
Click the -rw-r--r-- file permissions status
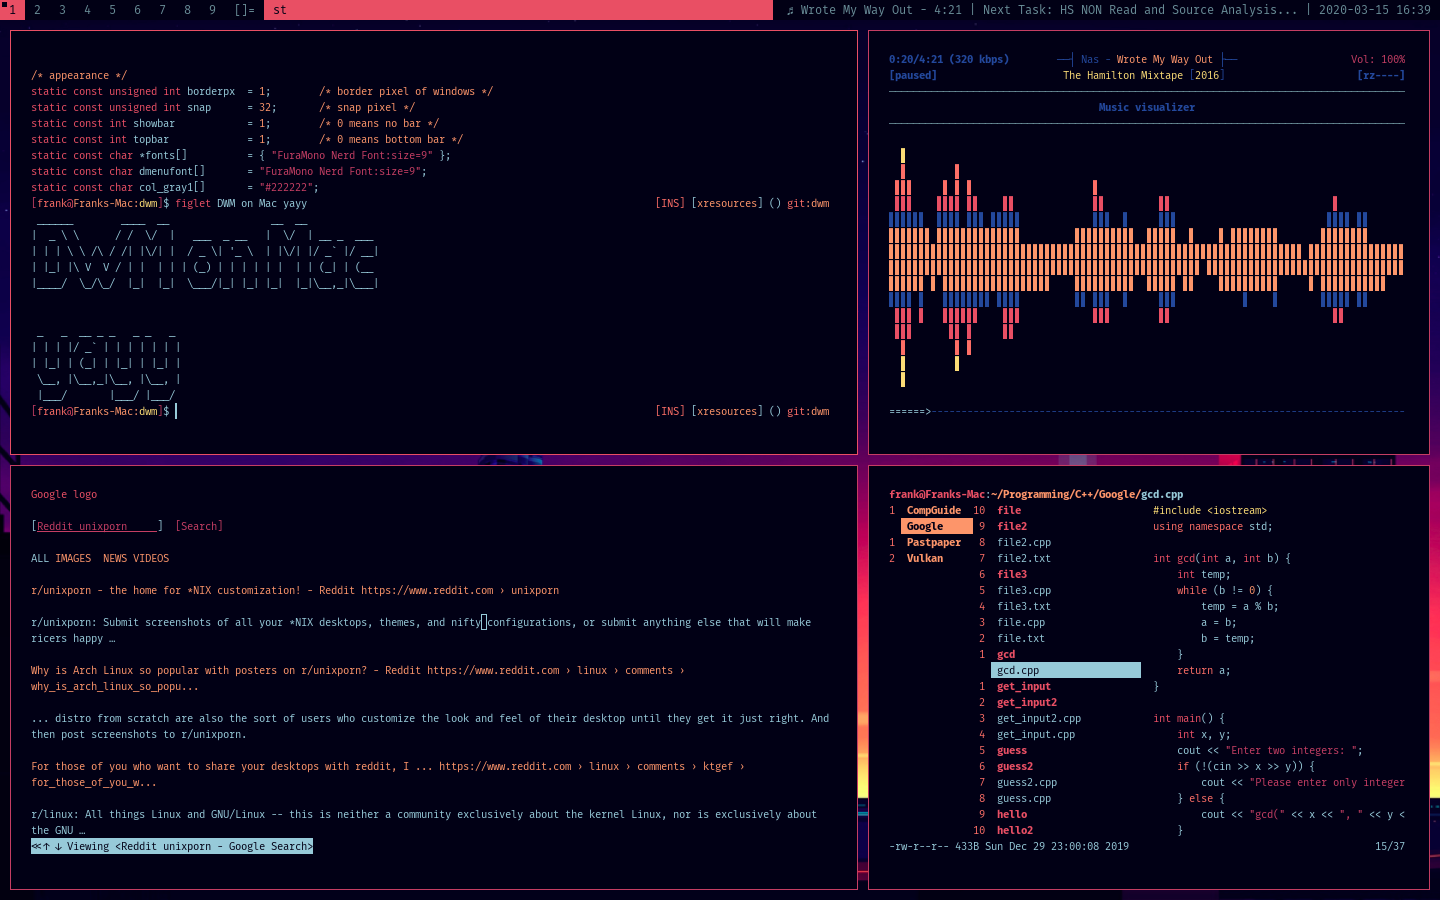pos(919,846)
